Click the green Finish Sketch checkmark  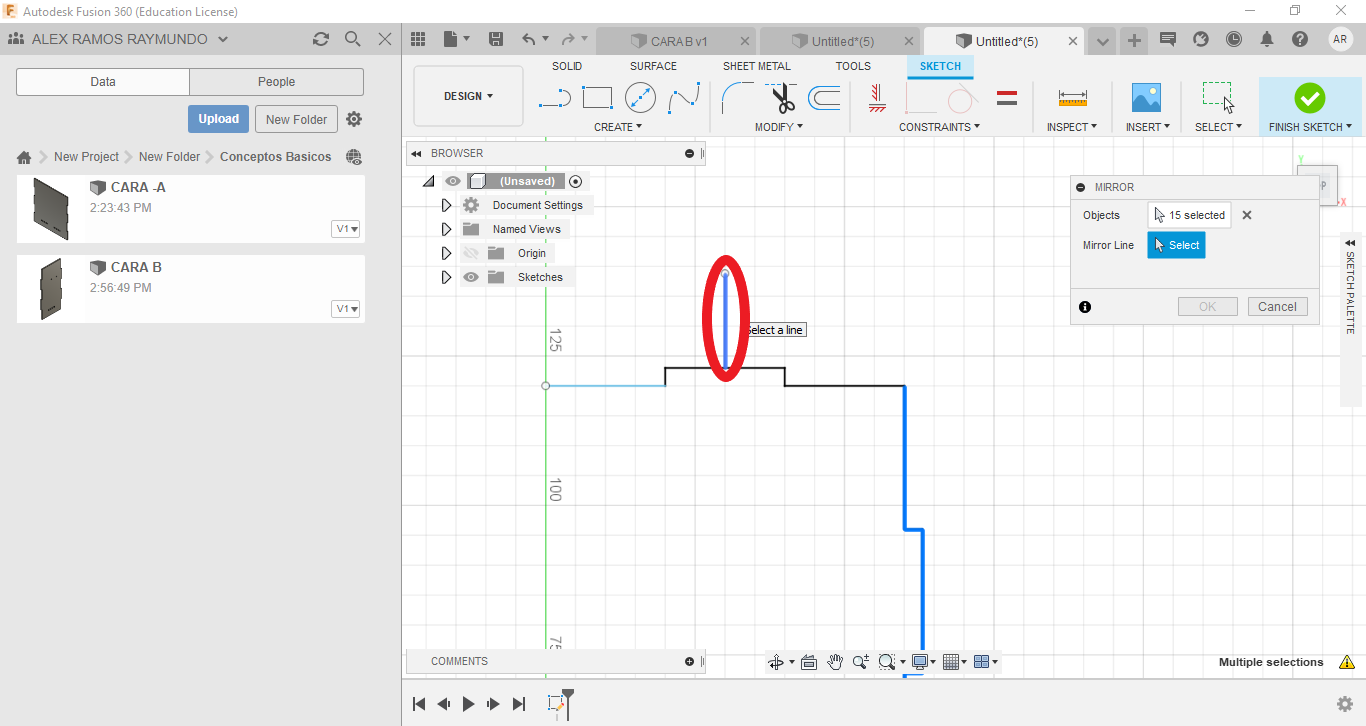click(x=1309, y=98)
